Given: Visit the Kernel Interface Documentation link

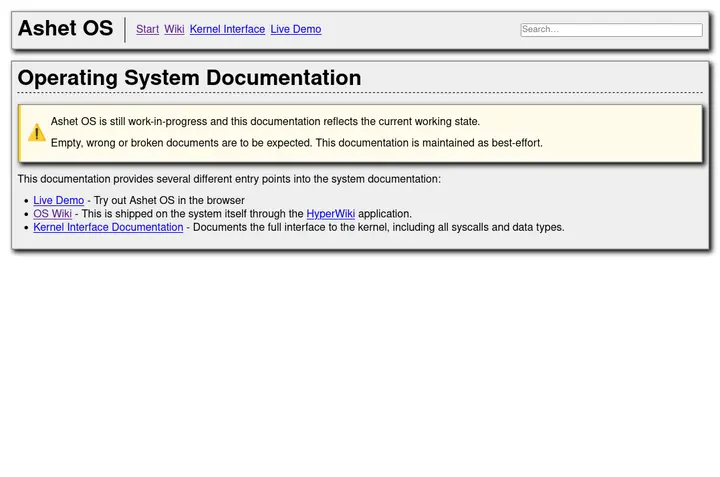Looking at the screenshot, I should coord(108,228).
